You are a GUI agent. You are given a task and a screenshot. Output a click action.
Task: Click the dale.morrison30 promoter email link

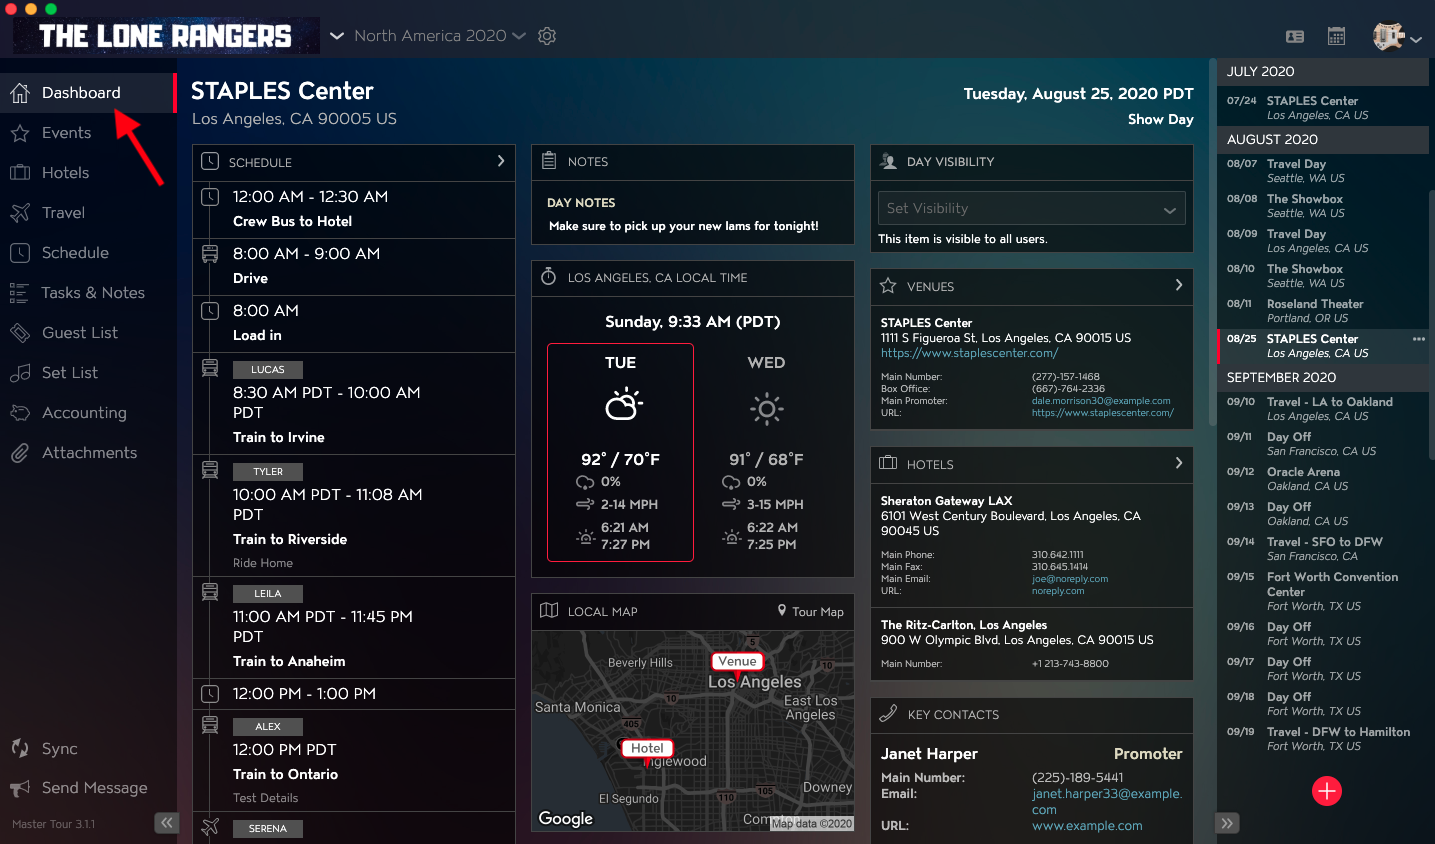pos(1101,401)
